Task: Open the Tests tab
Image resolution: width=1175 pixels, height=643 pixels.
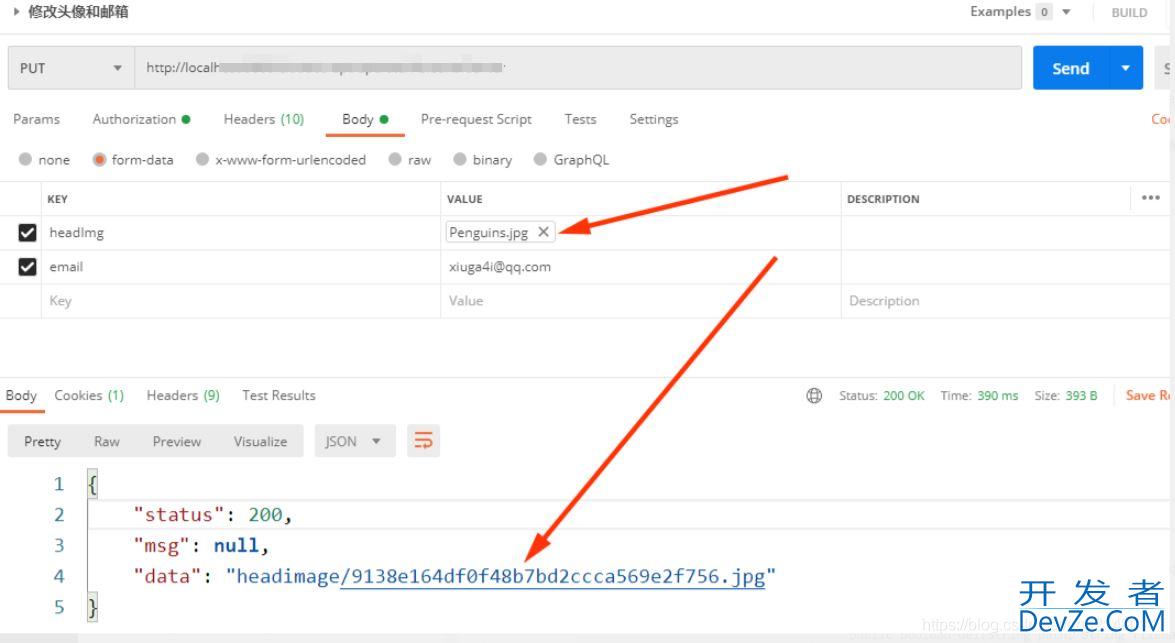Action: coord(580,119)
